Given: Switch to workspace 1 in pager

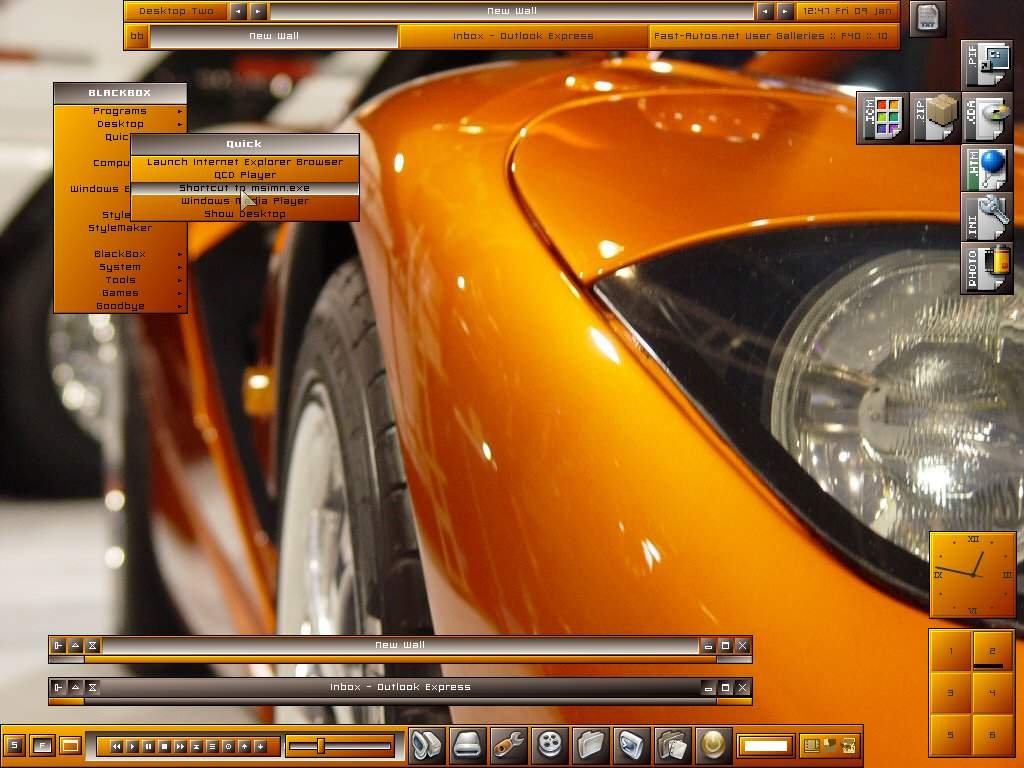Looking at the screenshot, I should pyautogui.click(x=951, y=651).
